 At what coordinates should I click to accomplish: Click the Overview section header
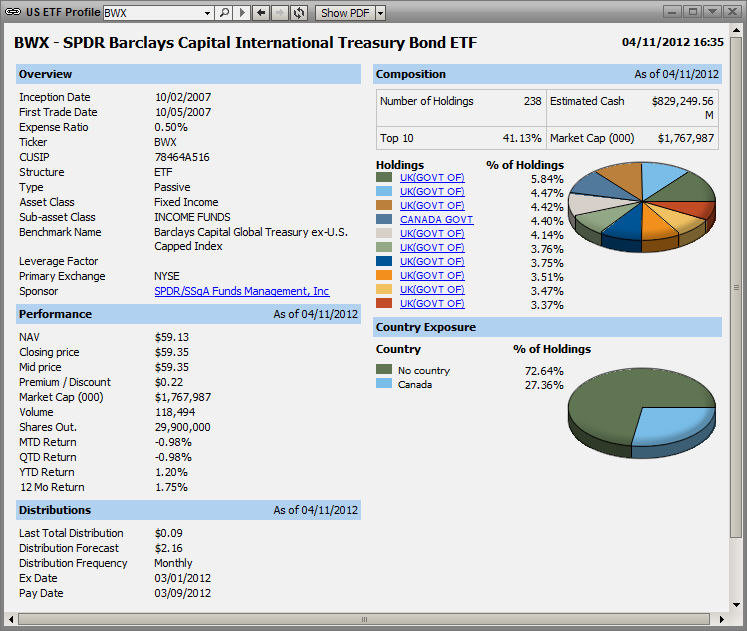point(188,74)
